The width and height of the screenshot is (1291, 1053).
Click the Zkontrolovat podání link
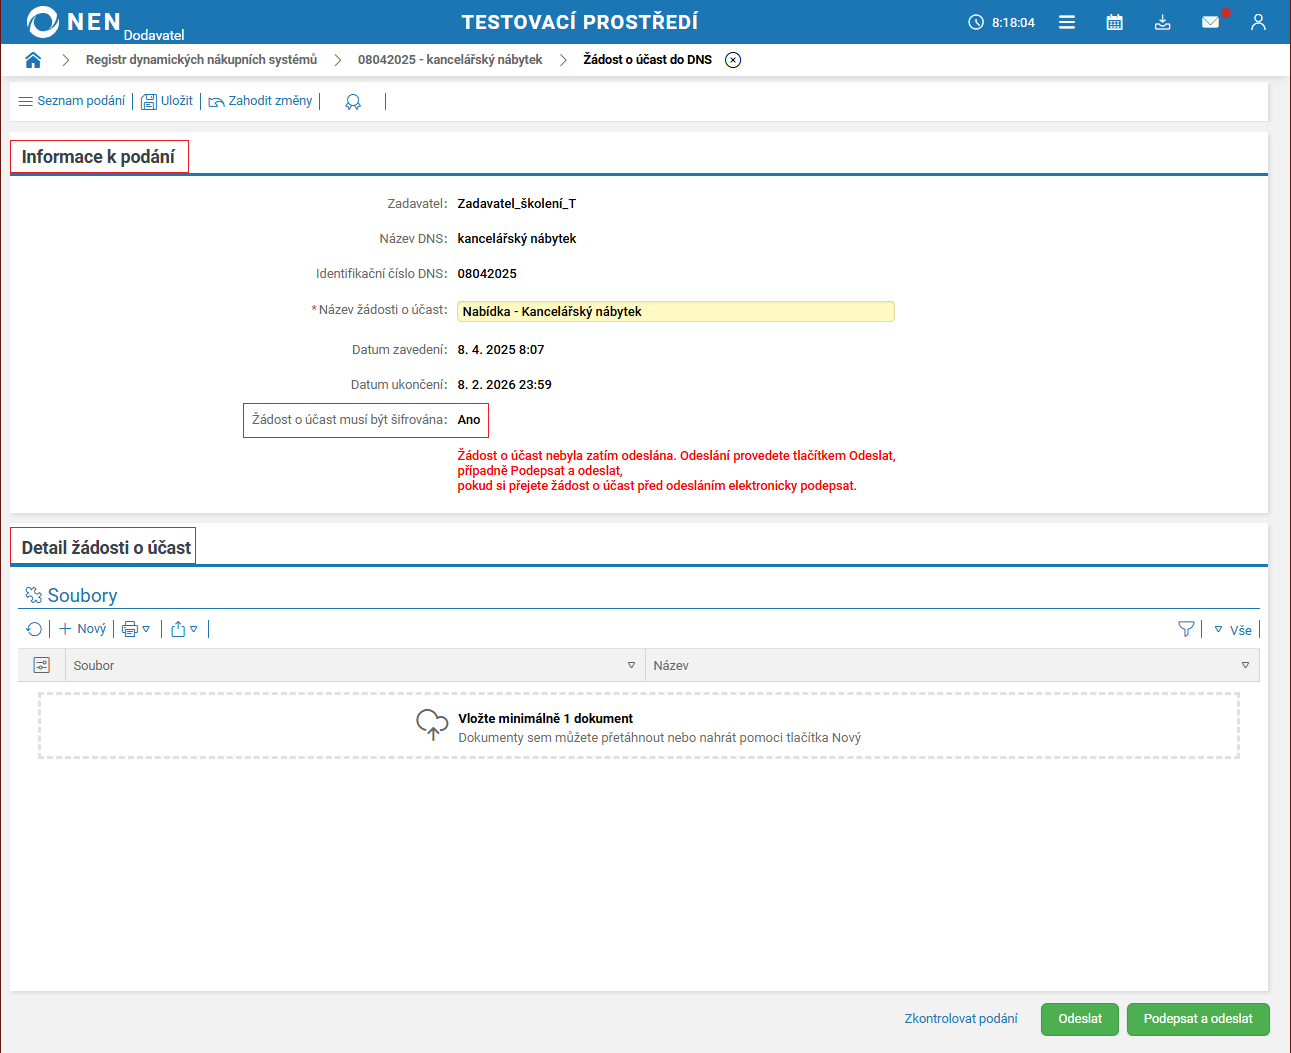(960, 1019)
